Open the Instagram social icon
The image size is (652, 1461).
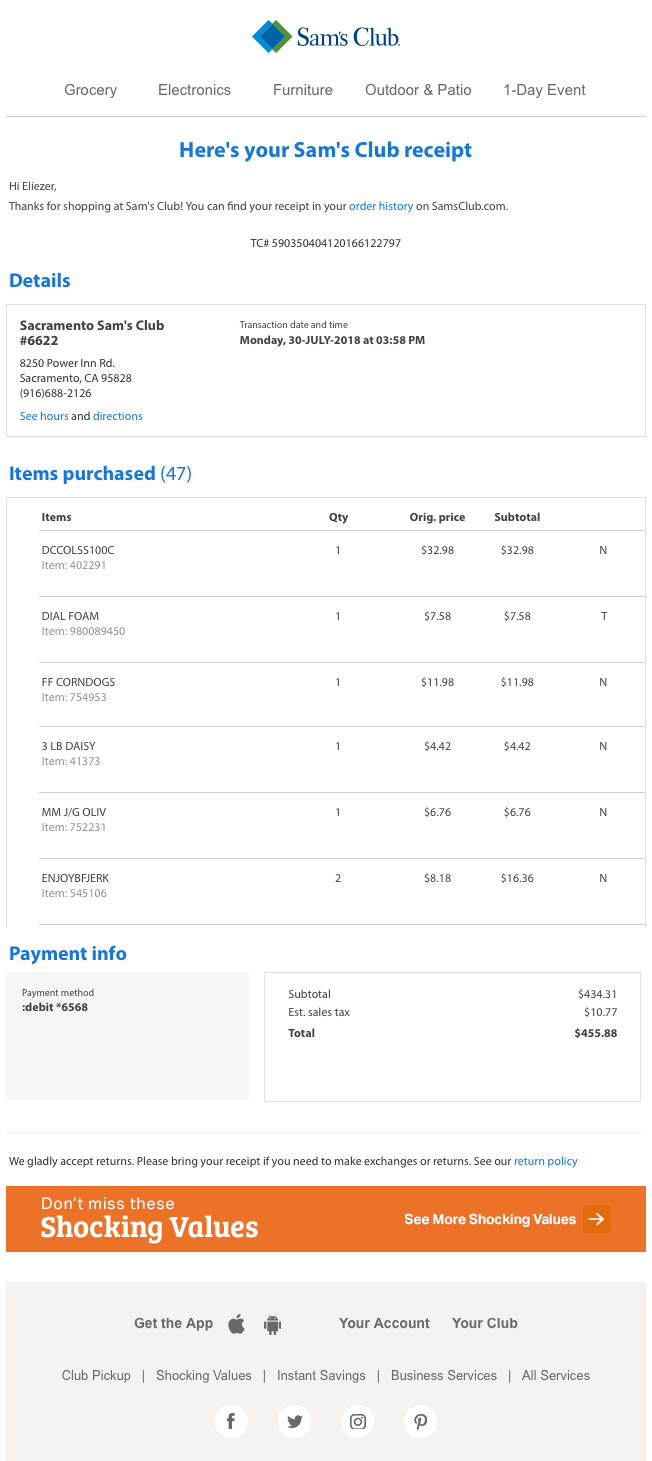click(x=357, y=1421)
